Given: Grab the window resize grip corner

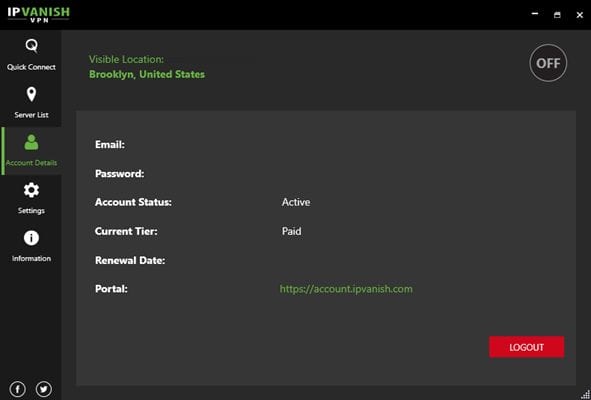Looking at the screenshot, I should [585, 395].
